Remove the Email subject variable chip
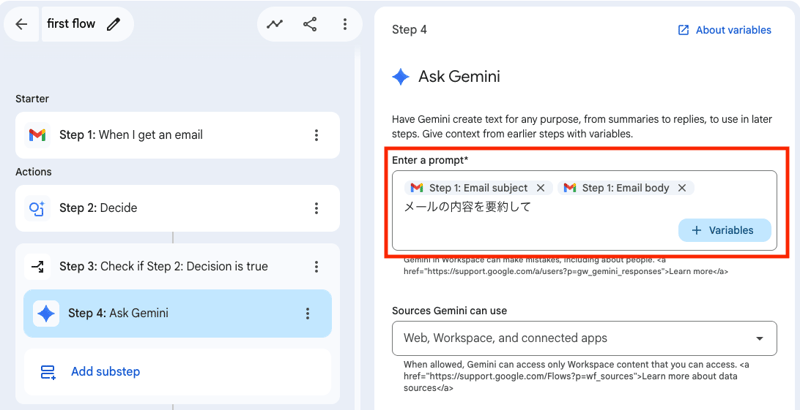The image size is (800, 410). pos(541,188)
